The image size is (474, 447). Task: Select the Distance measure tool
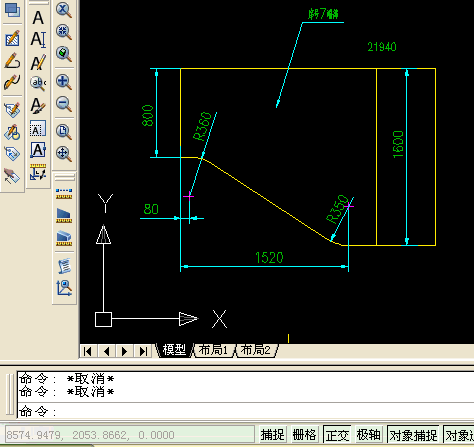64,193
